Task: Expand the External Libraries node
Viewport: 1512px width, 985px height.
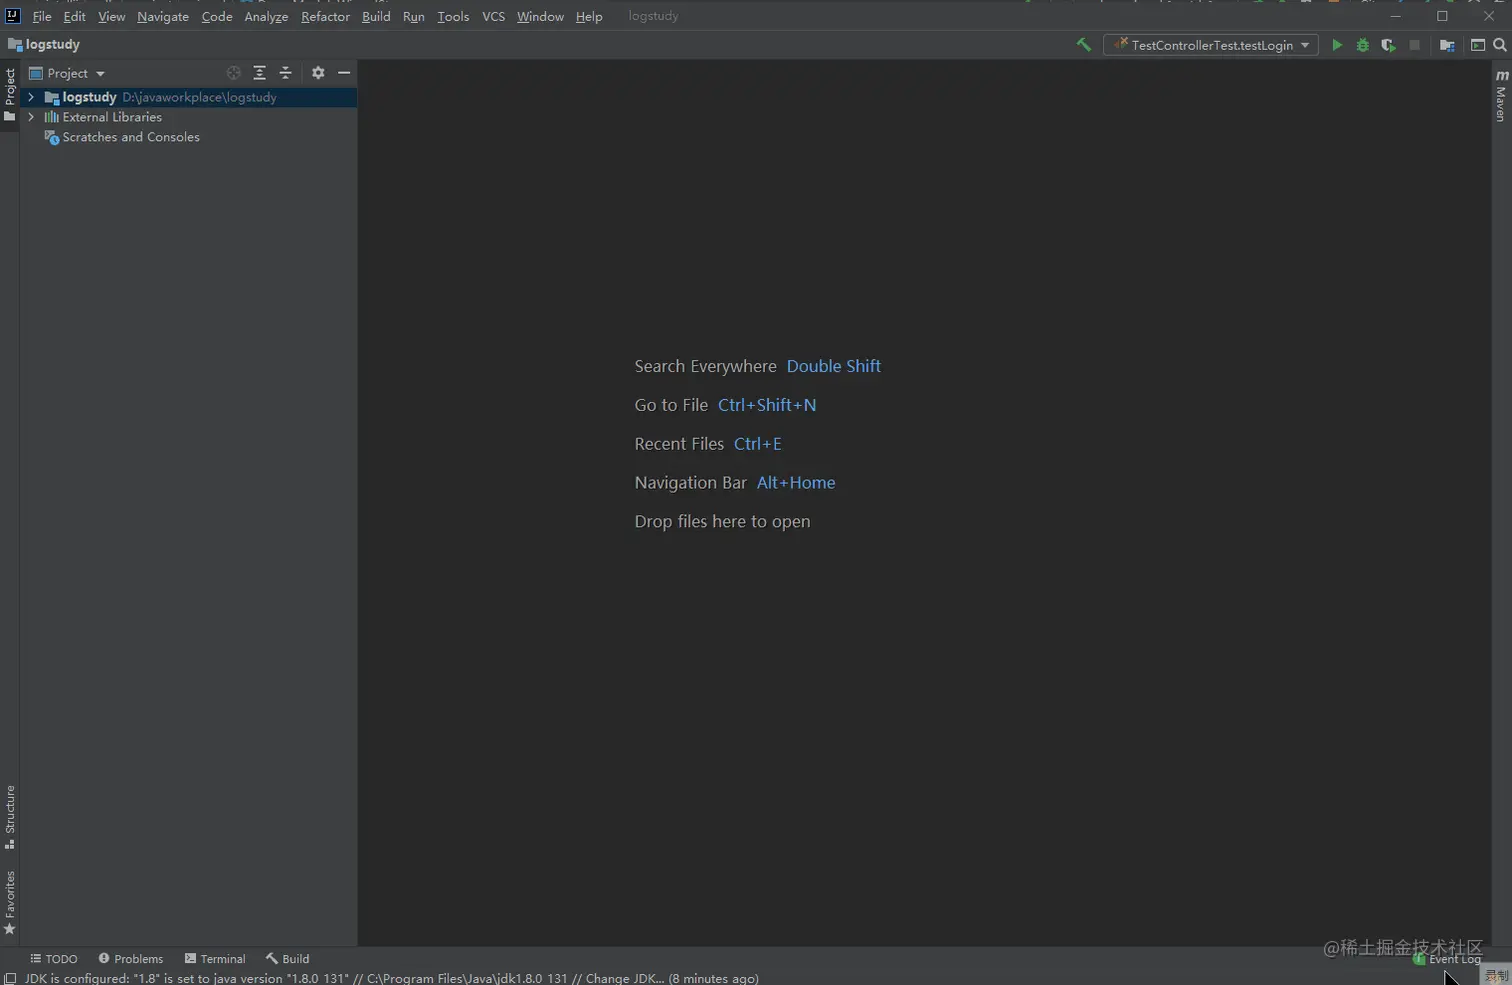Action: click(30, 117)
